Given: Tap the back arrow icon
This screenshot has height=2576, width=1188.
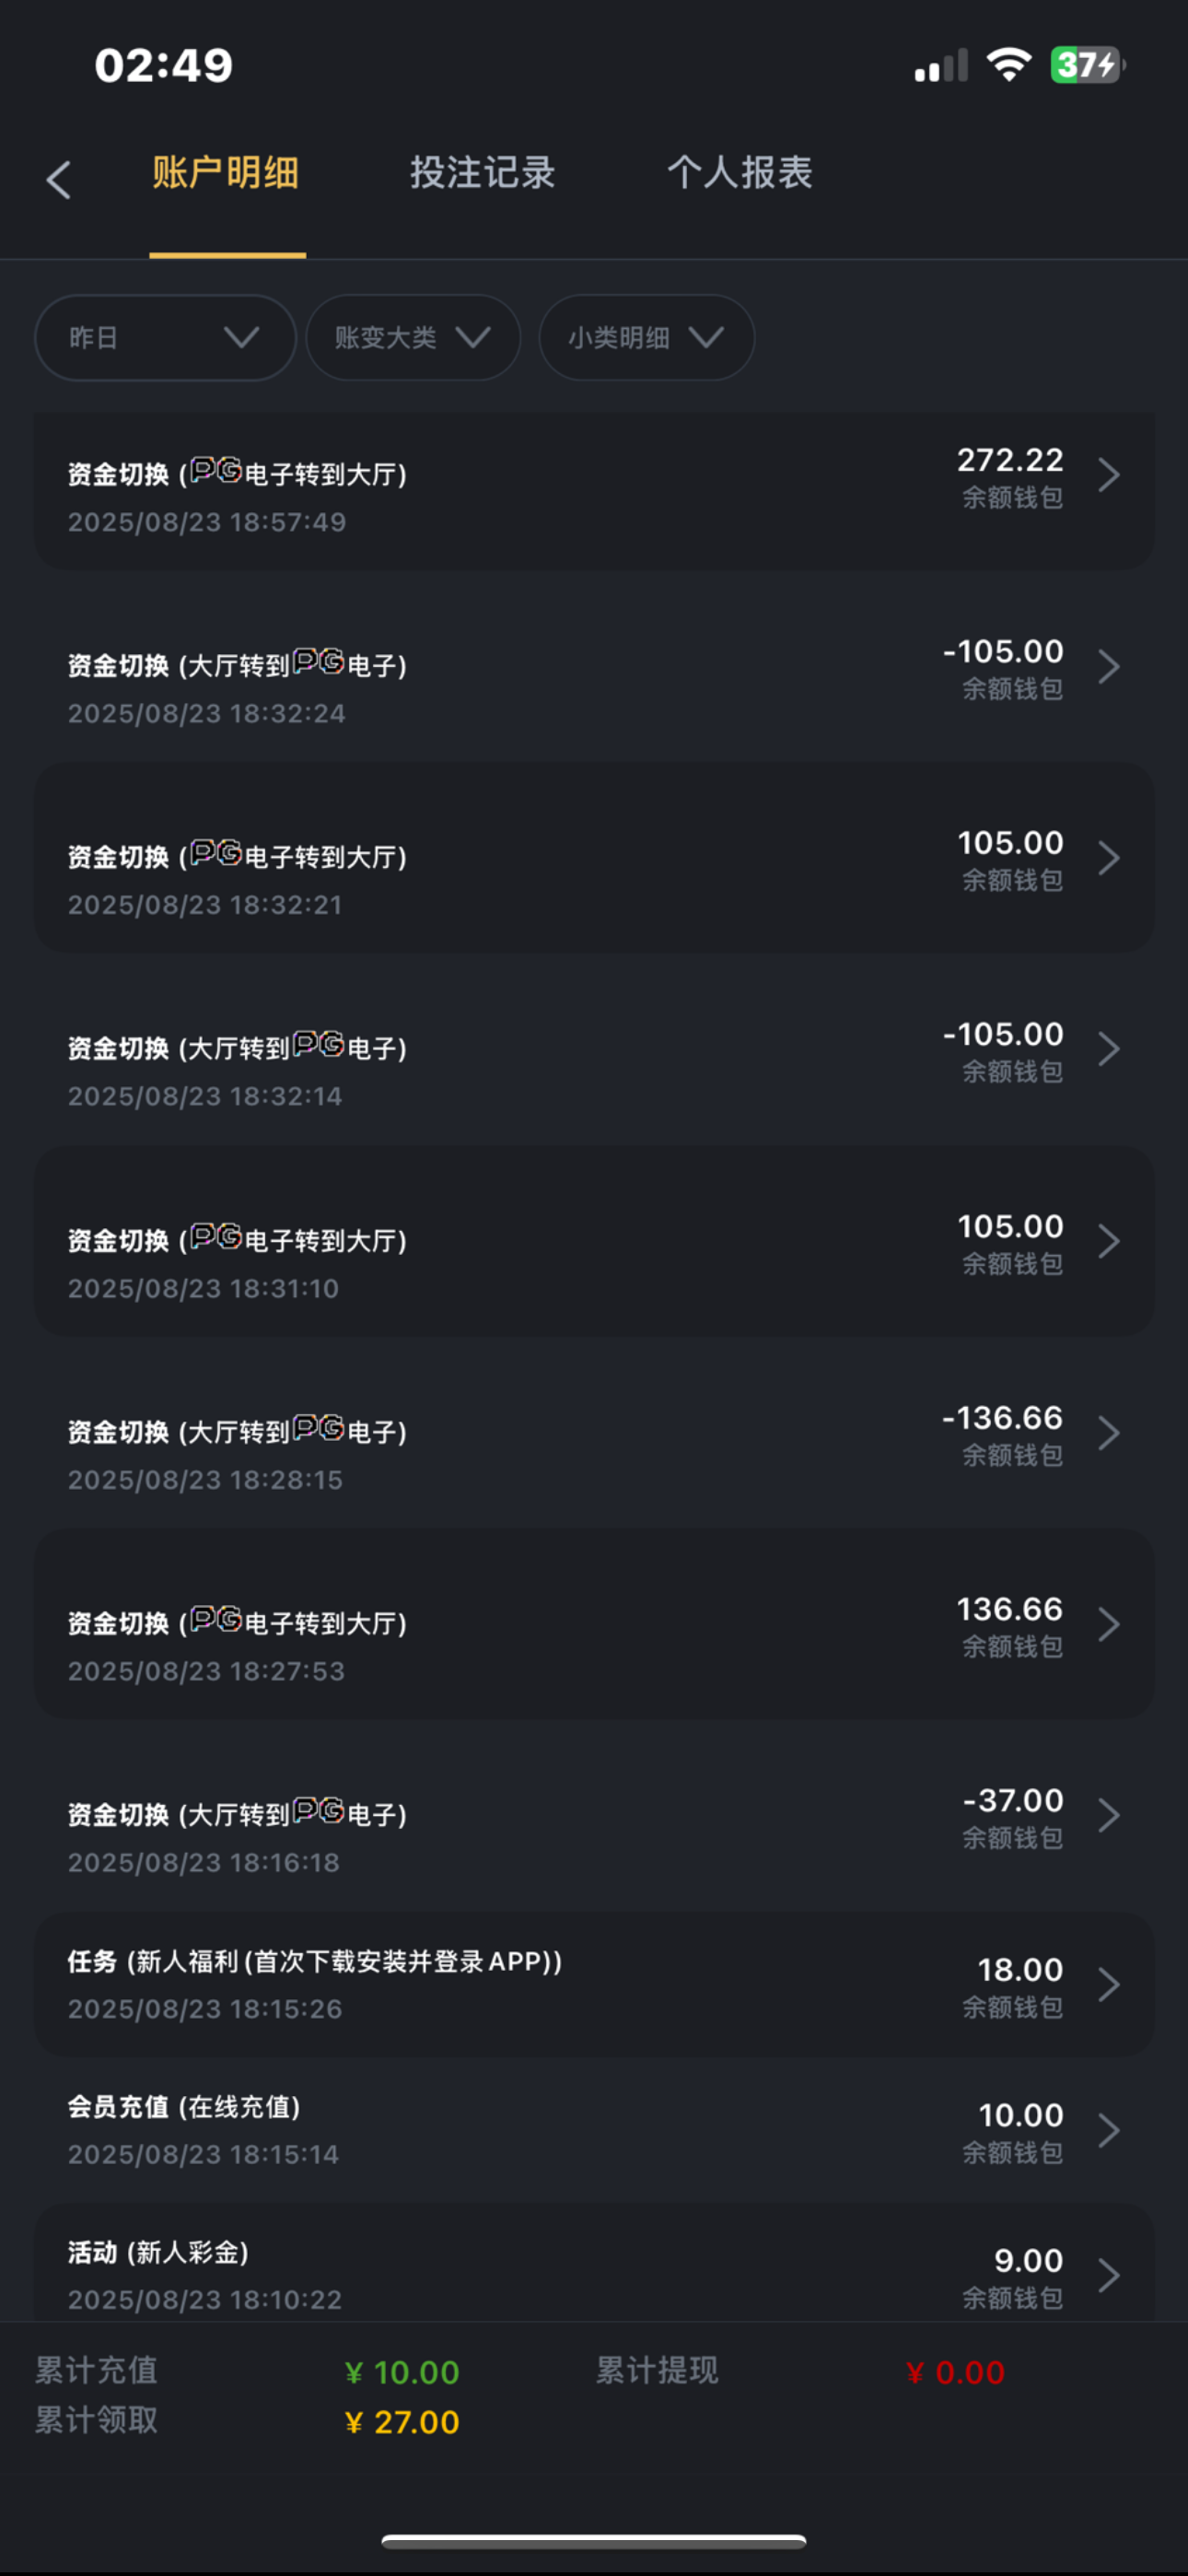Looking at the screenshot, I should [59, 180].
